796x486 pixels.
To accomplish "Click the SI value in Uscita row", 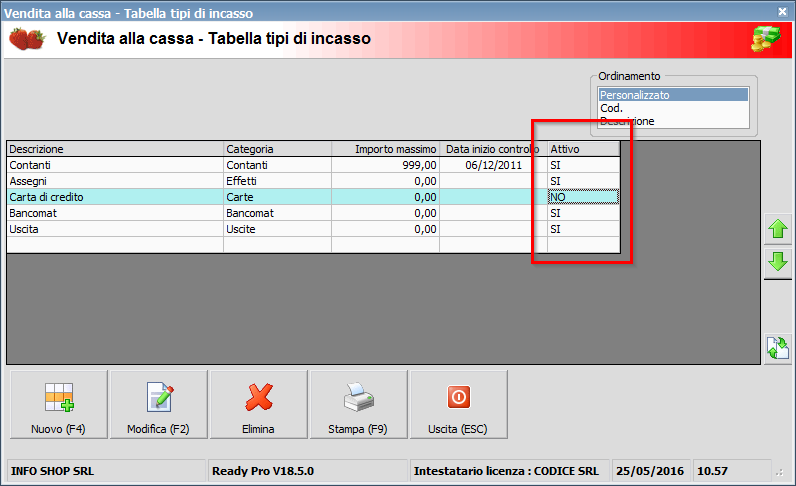I will (584, 229).
